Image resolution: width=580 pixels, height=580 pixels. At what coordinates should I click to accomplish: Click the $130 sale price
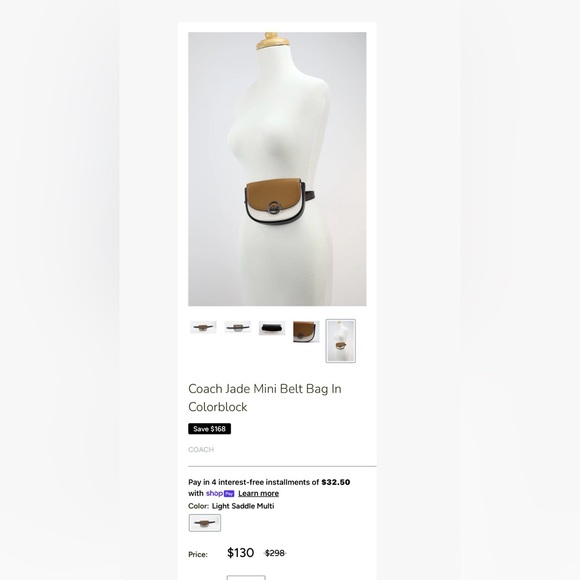coord(240,553)
